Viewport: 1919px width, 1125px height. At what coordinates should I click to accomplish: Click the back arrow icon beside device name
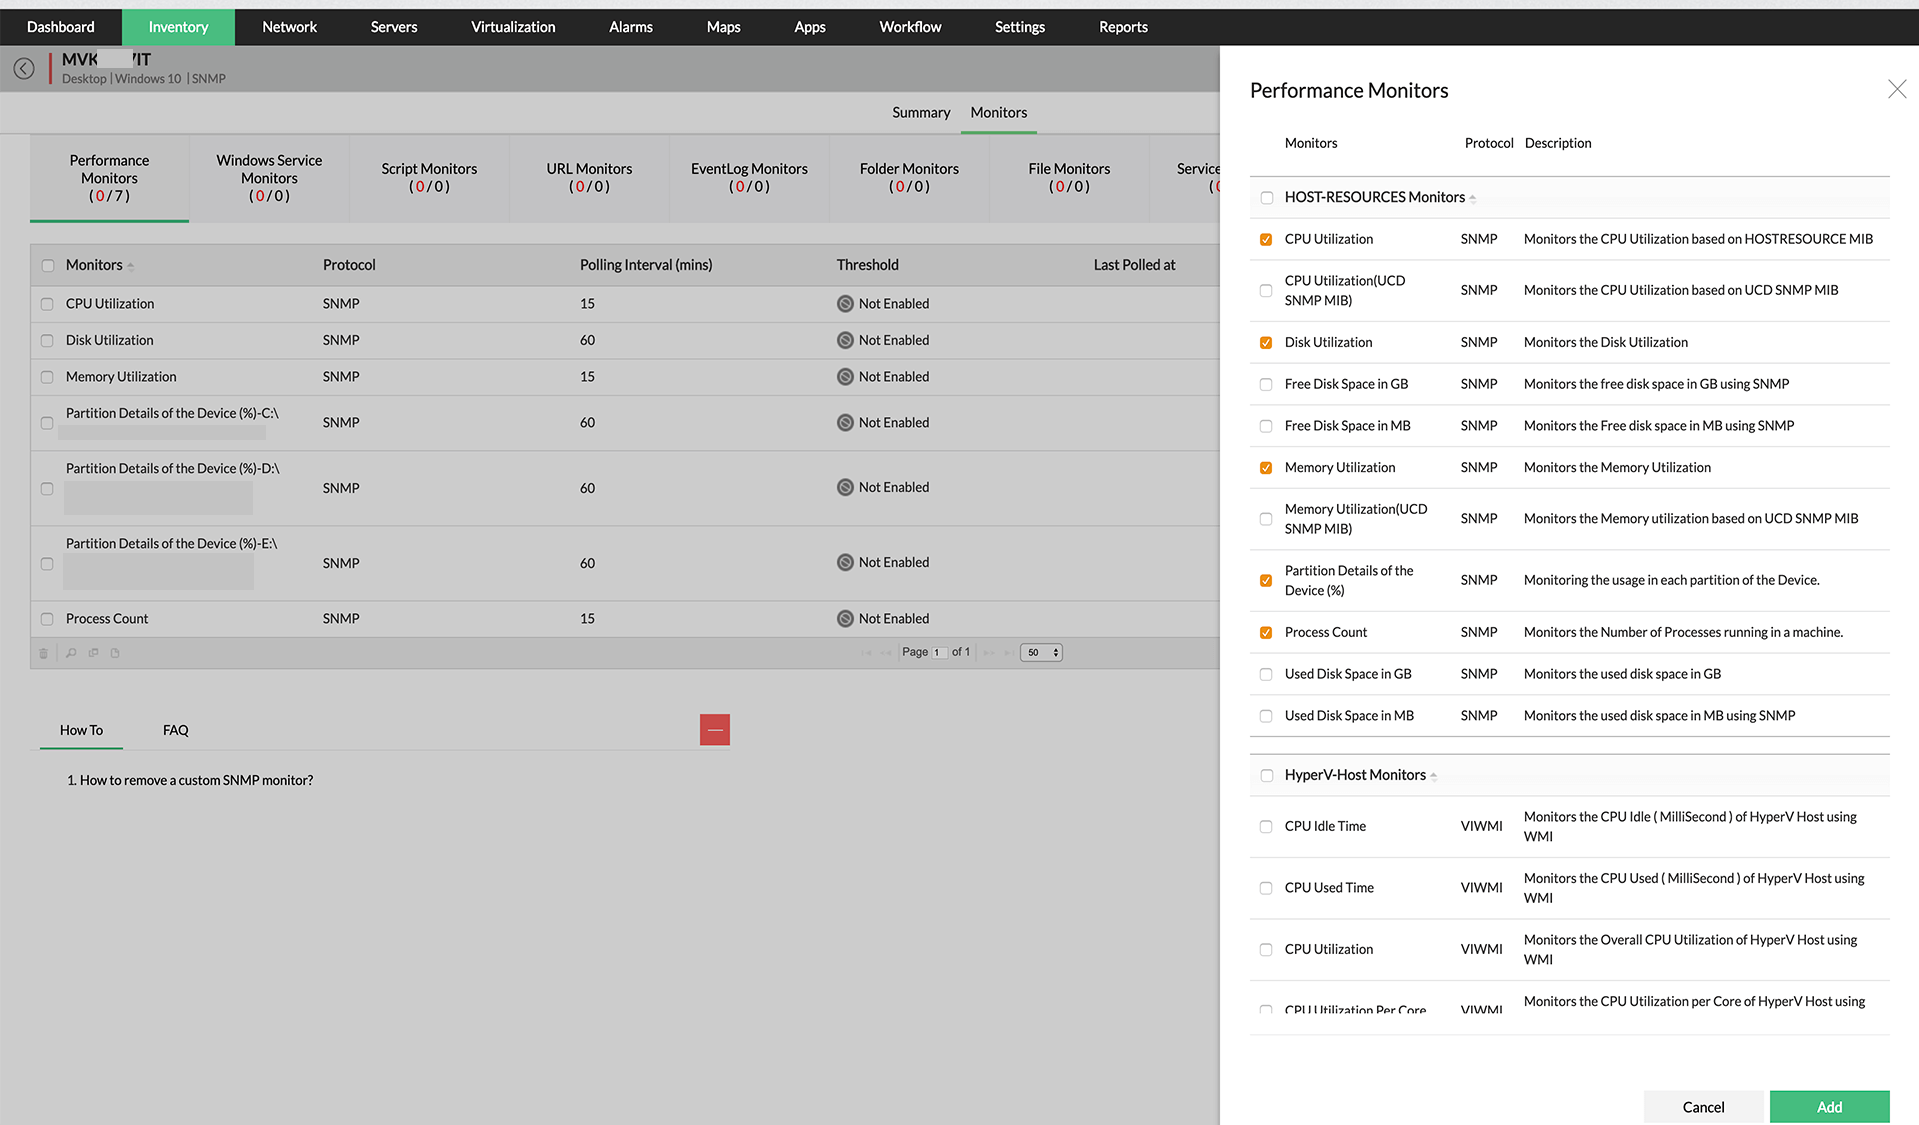(24, 68)
